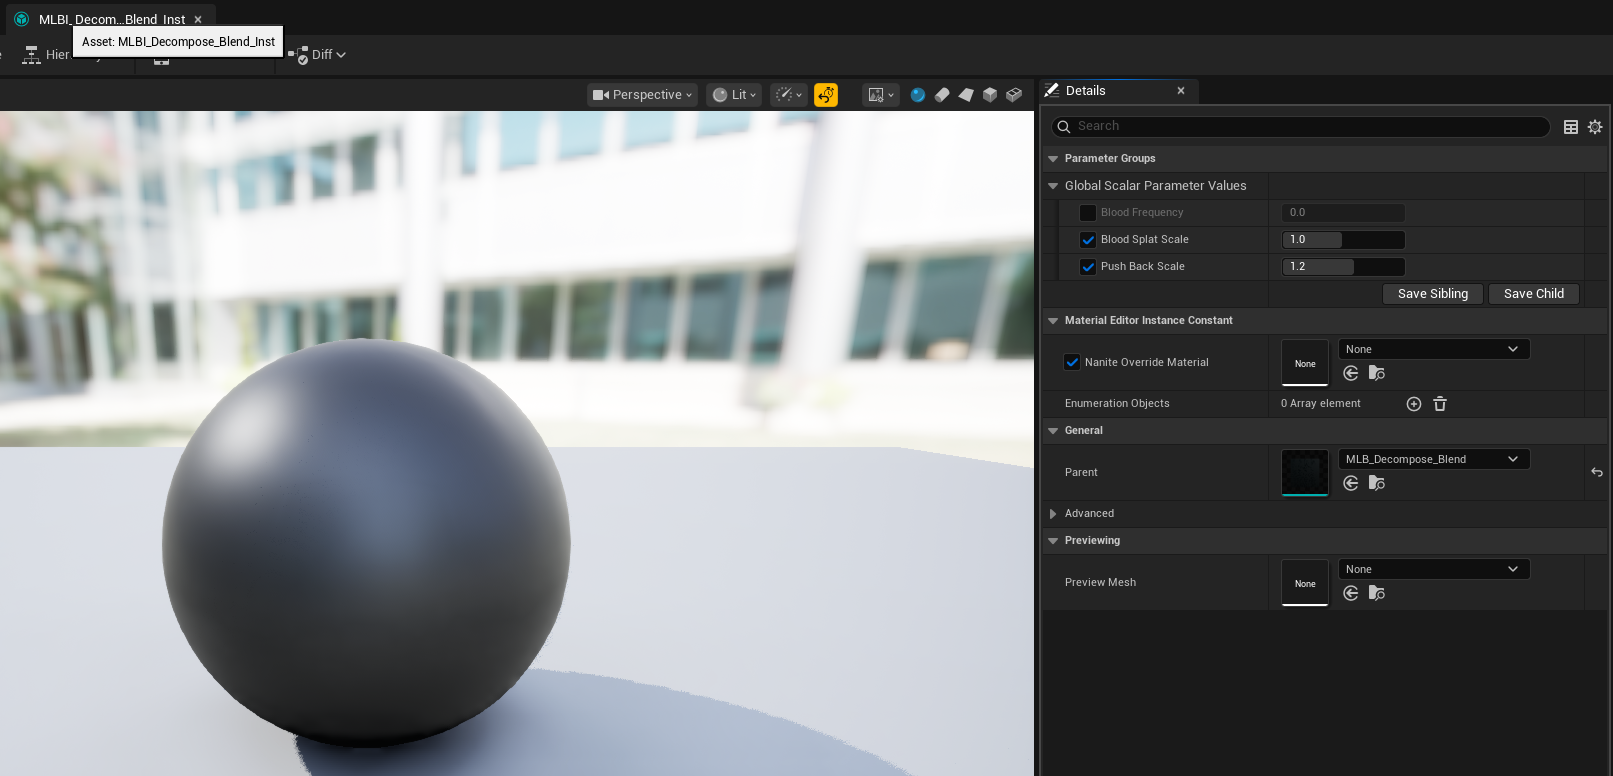
Task: Toggle the realtime viewport button
Action: [826, 95]
